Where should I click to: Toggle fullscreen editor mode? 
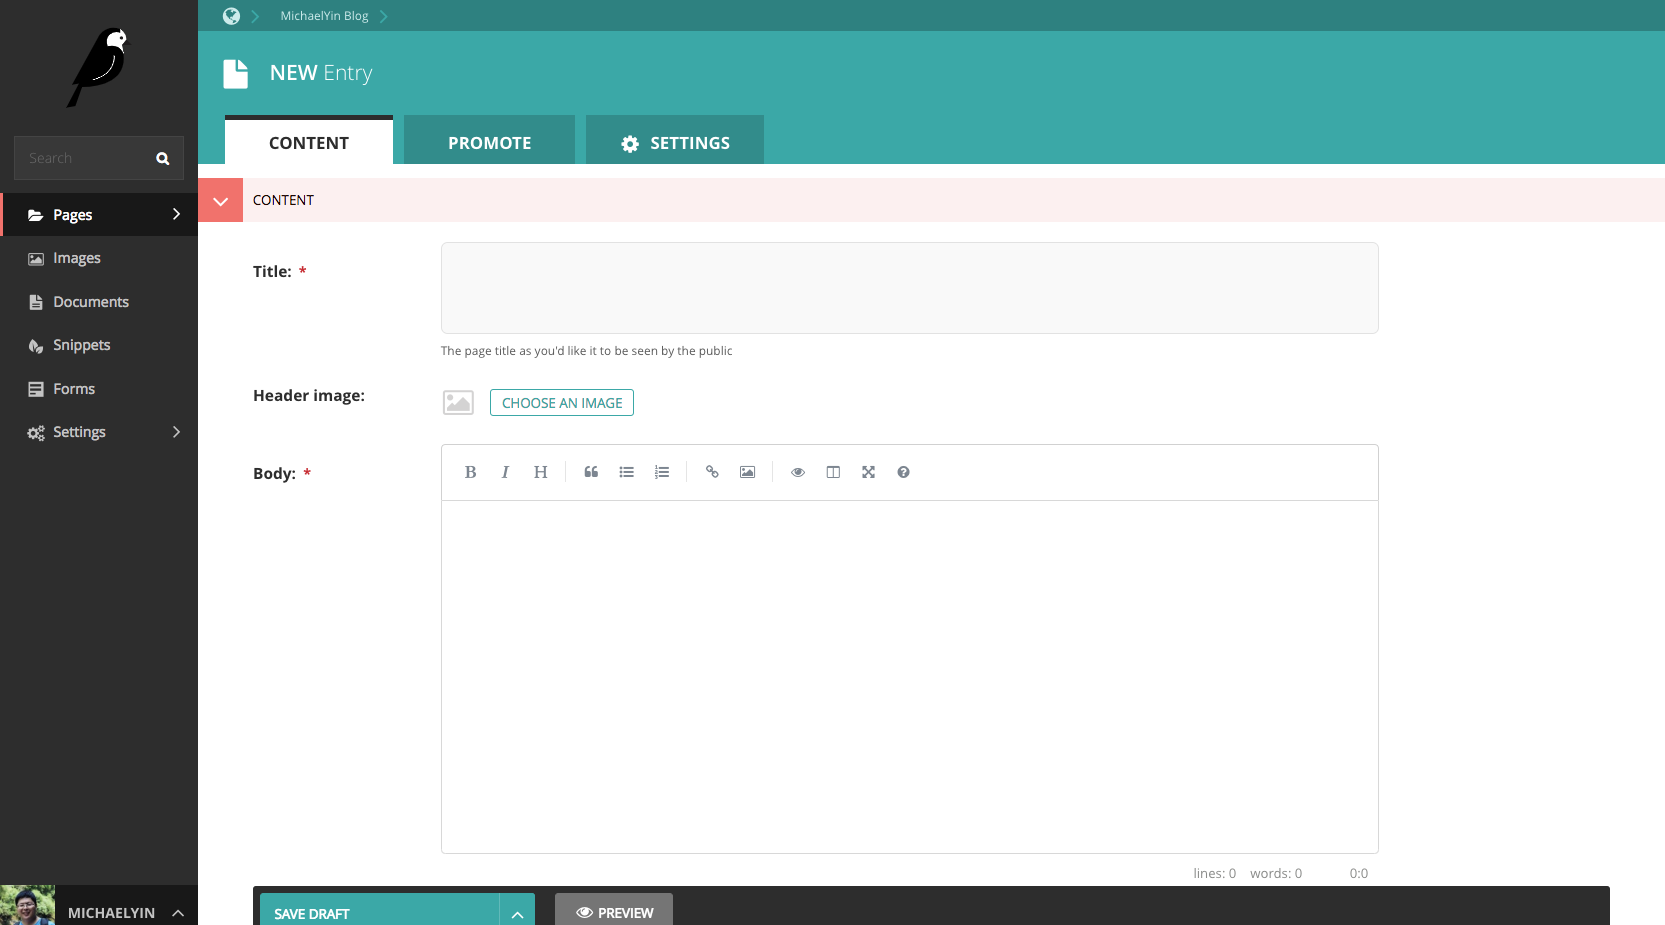click(x=868, y=472)
